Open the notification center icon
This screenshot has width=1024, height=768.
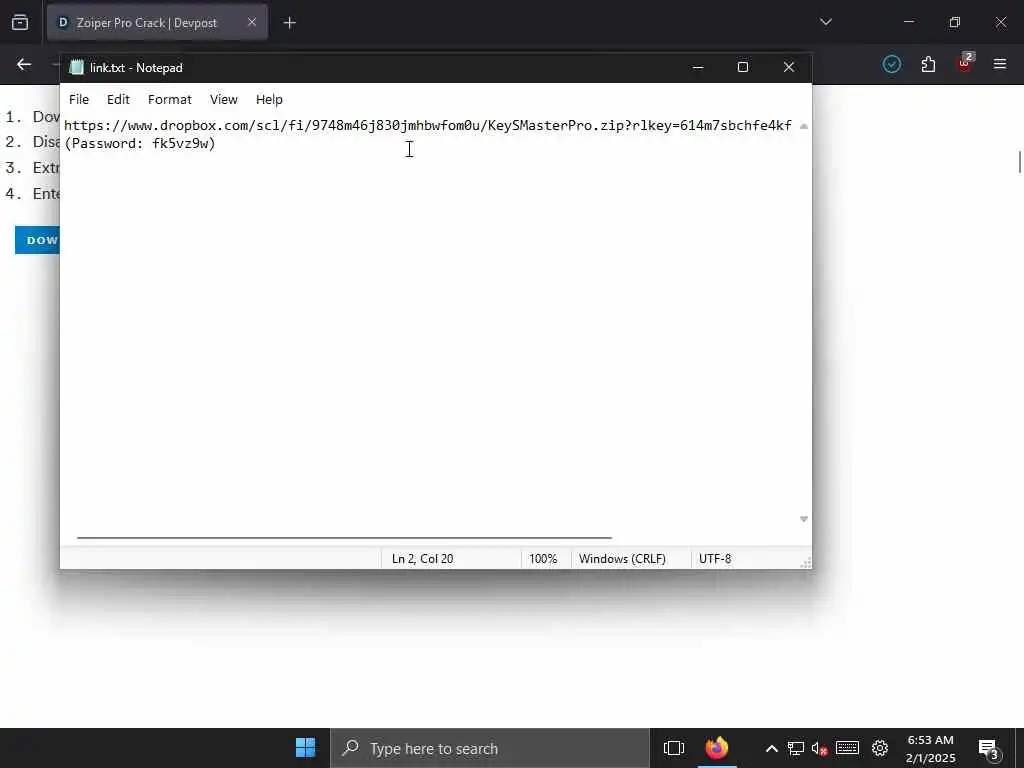click(989, 749)
